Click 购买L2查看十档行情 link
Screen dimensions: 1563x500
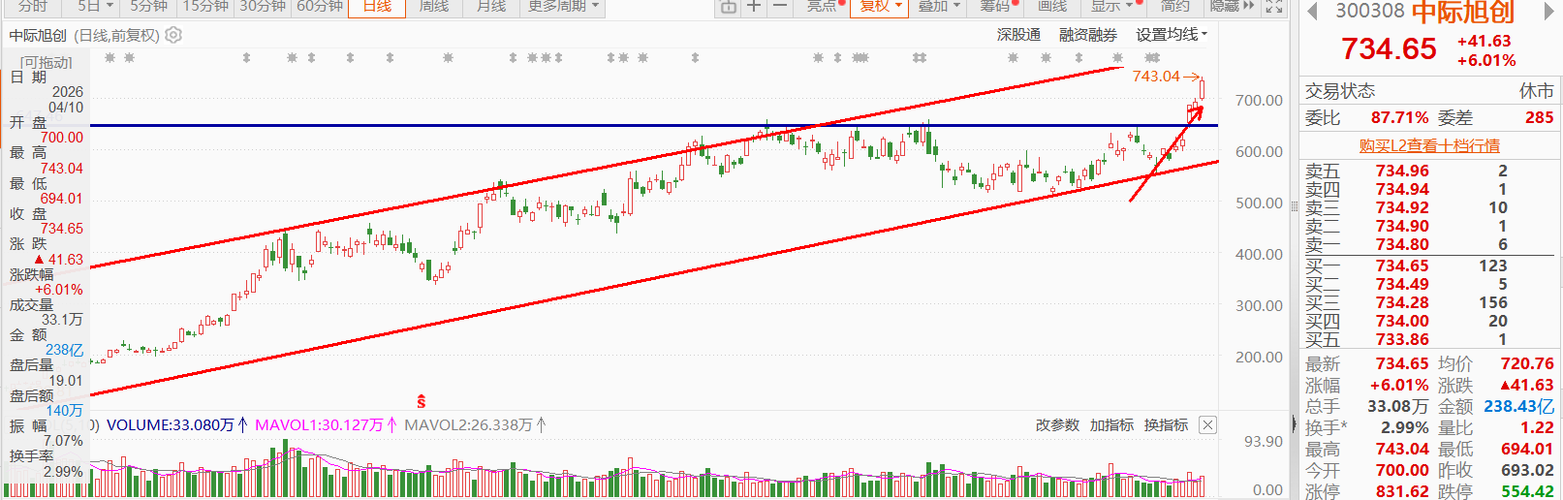(1429, 145)
